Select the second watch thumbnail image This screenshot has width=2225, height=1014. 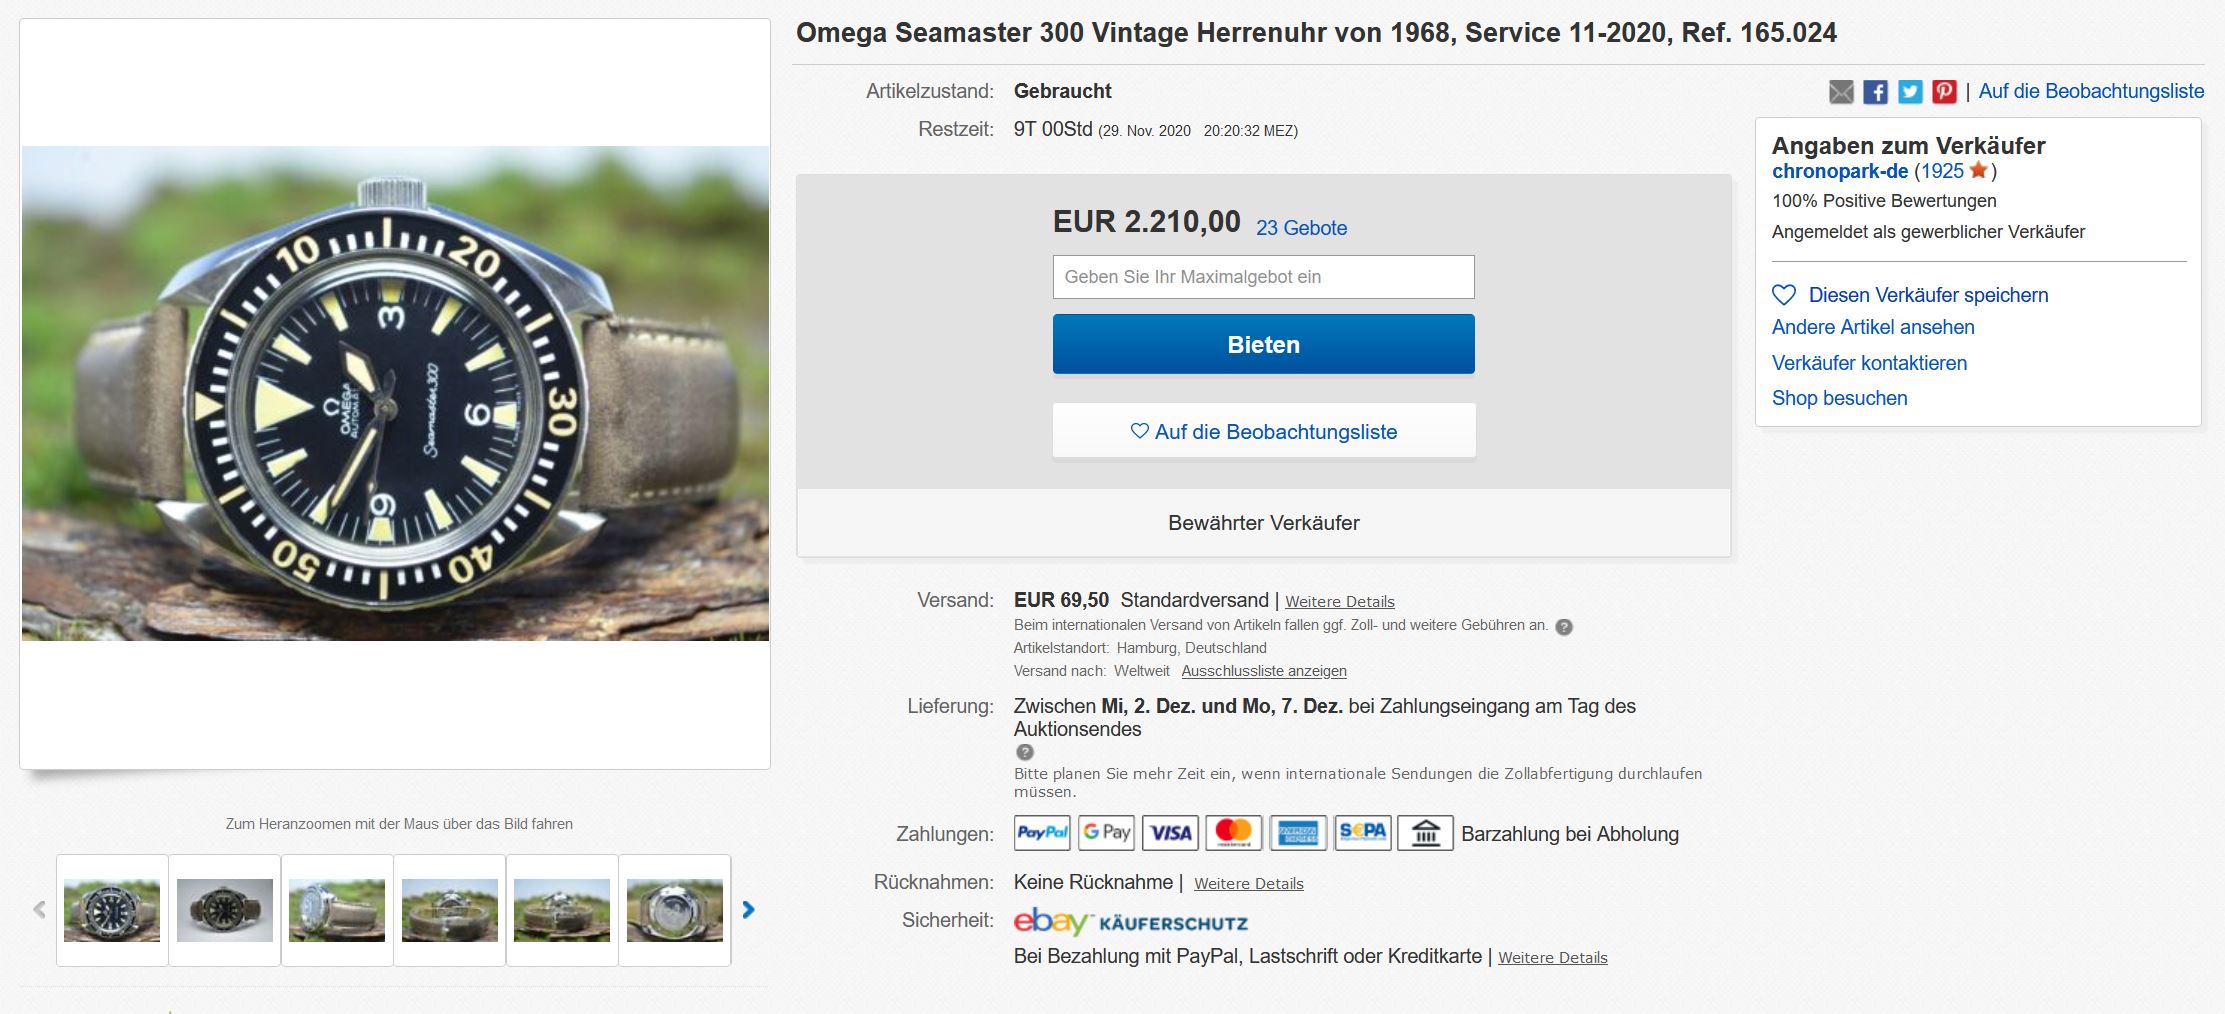point(225,910)
